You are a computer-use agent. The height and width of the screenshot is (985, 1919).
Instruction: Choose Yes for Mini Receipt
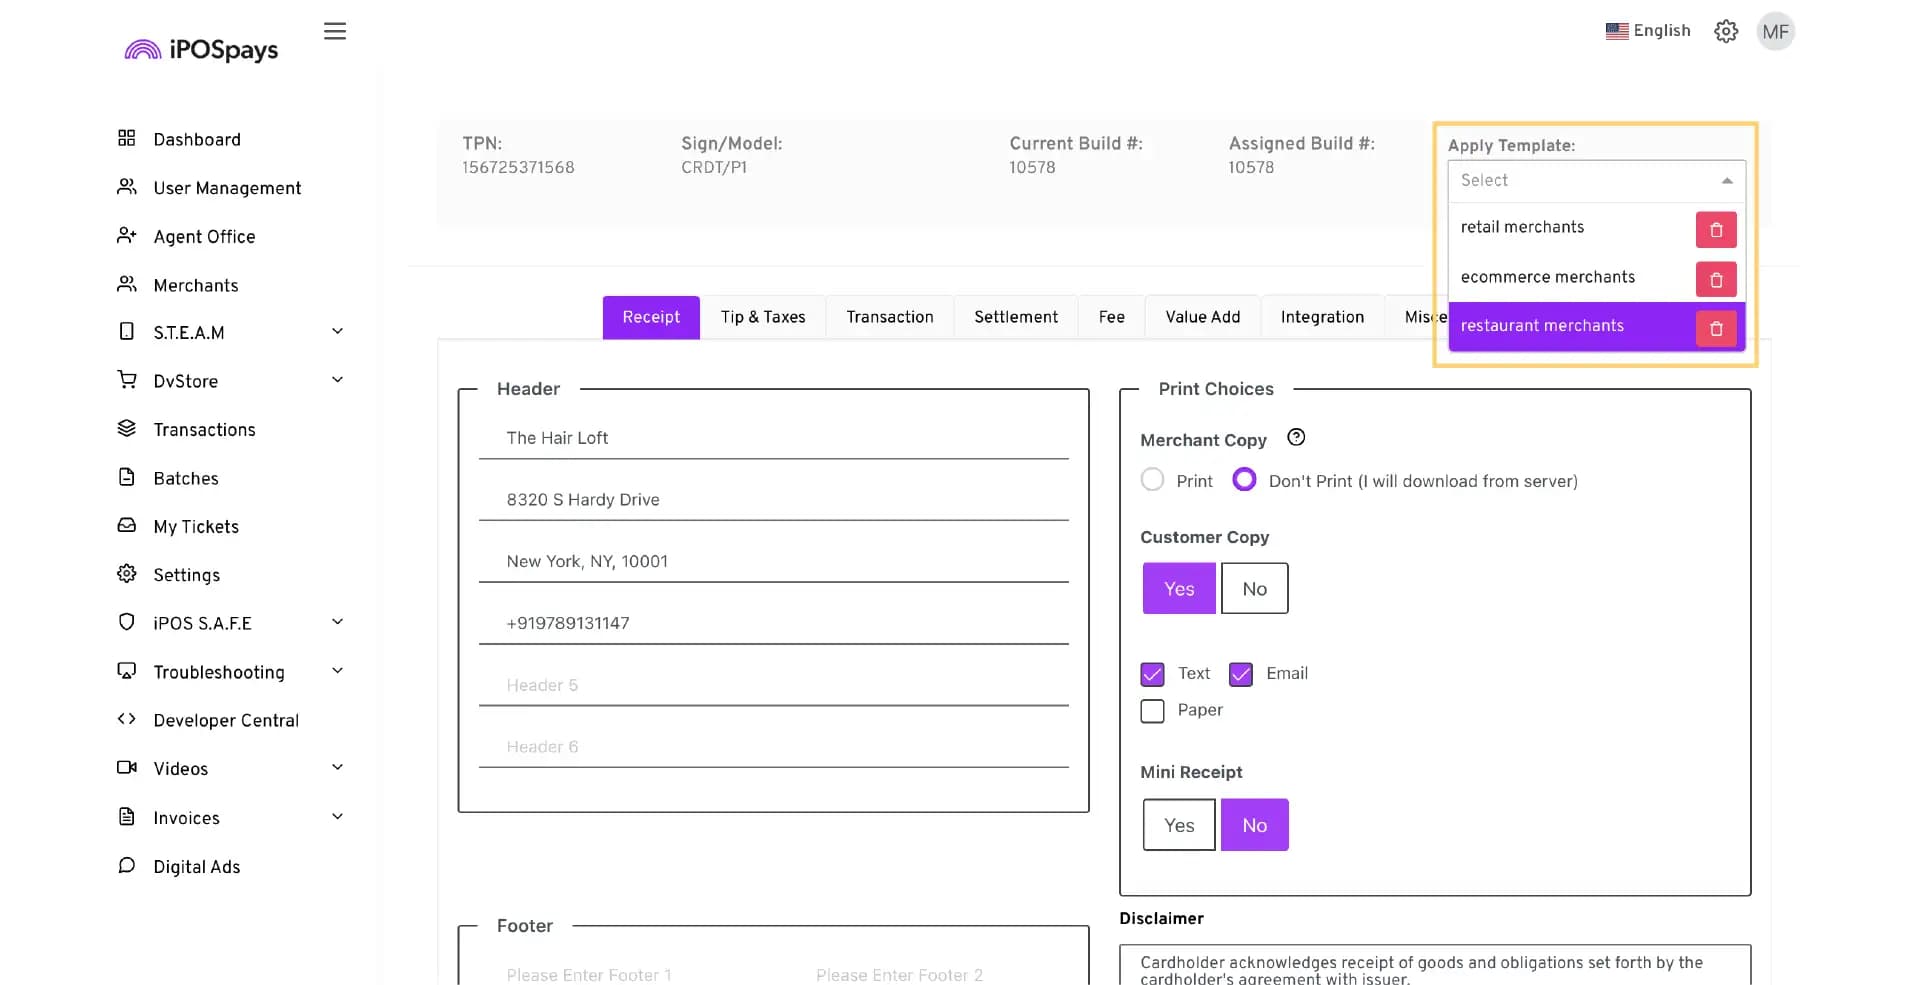(x=1179, y=825)
